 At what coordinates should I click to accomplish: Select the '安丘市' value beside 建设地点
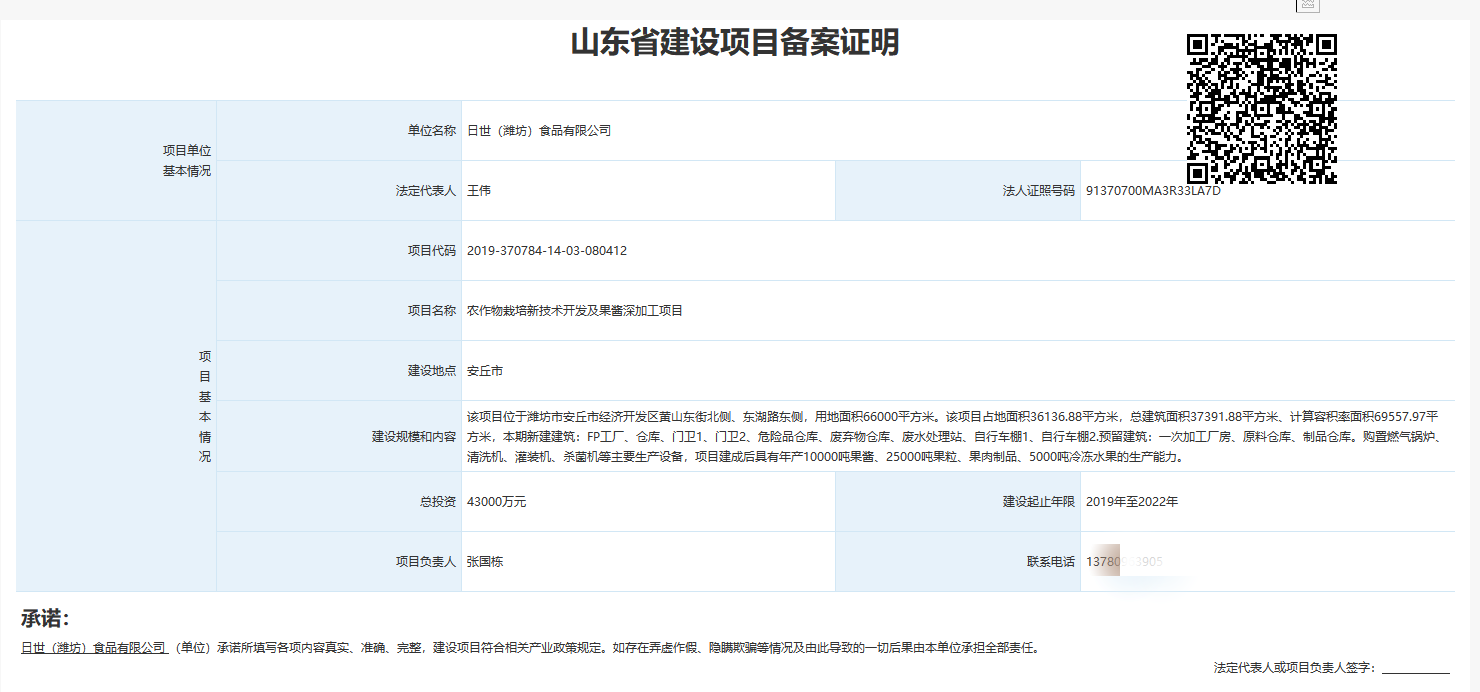[x=485, y=370]
